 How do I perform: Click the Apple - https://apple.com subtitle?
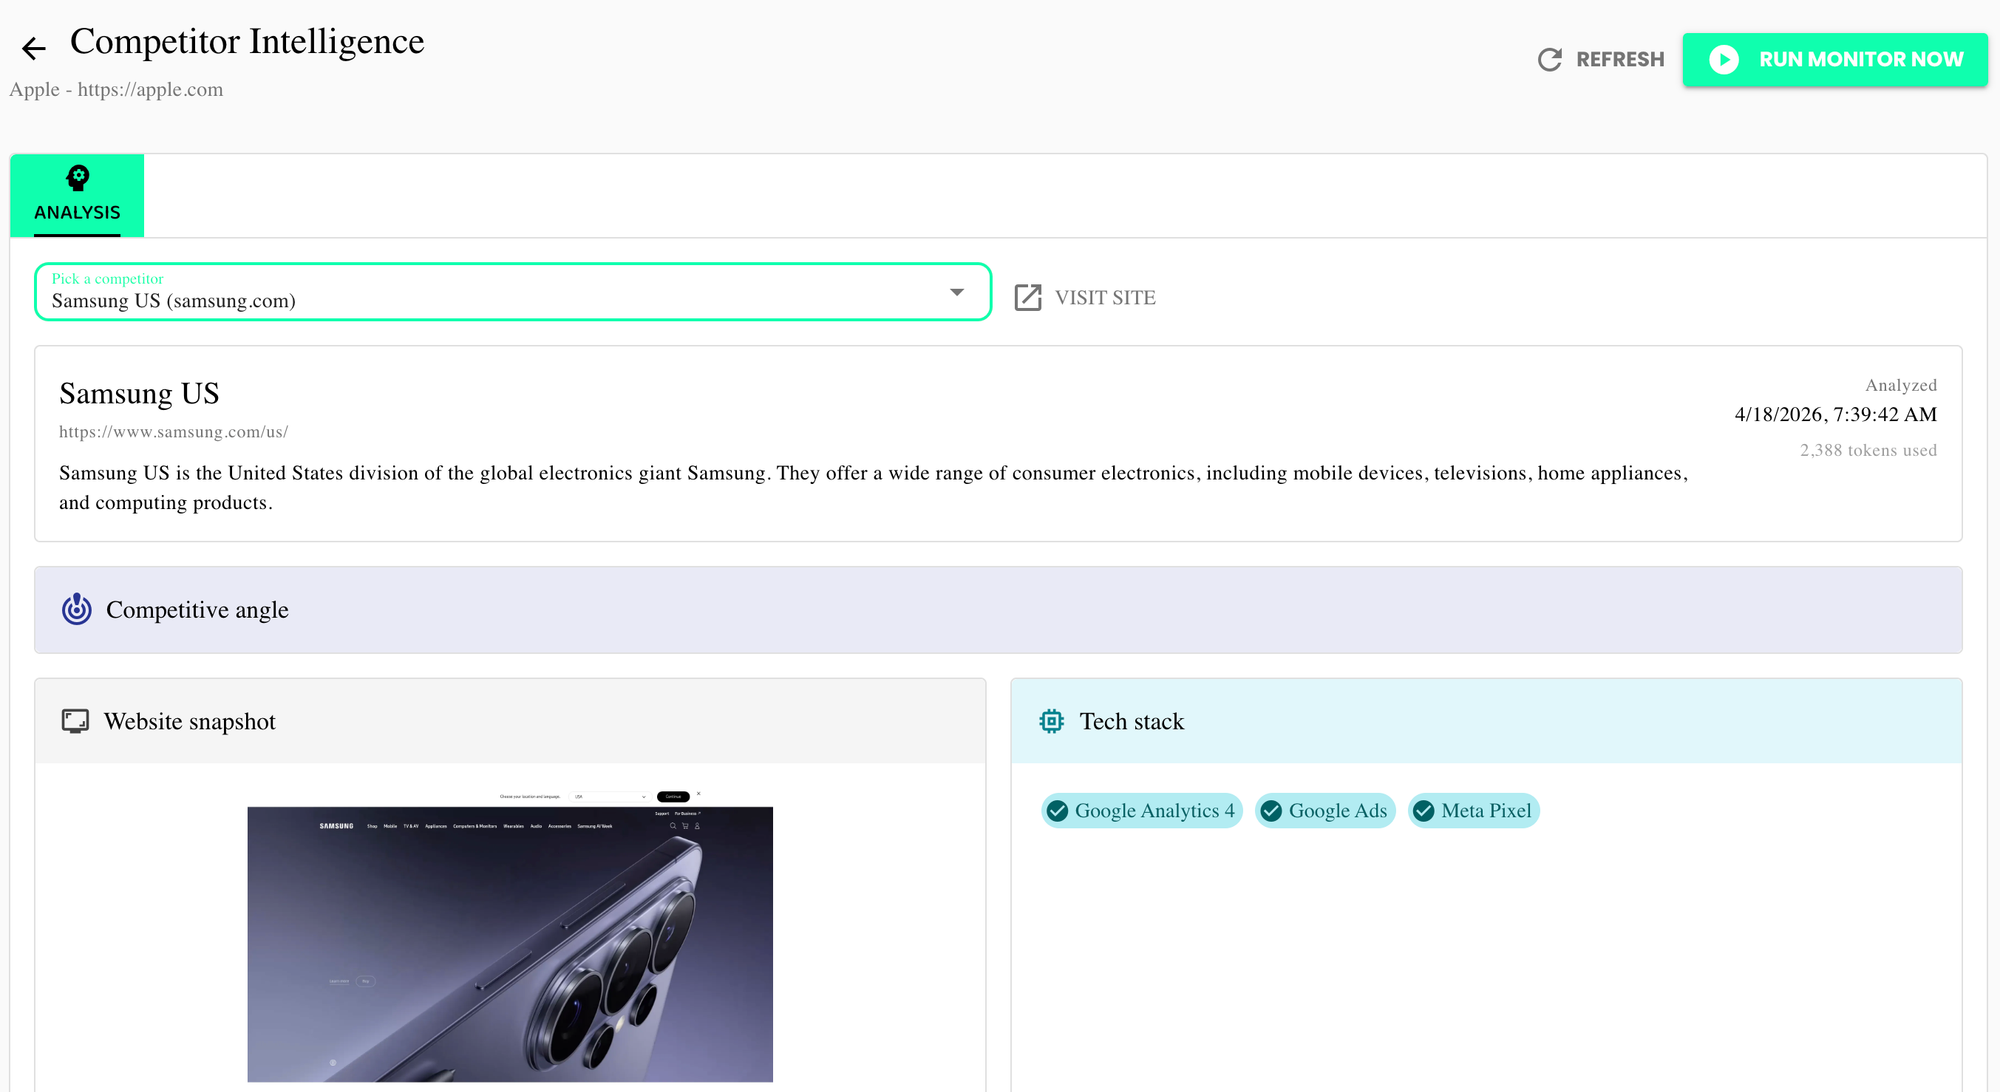116,90
